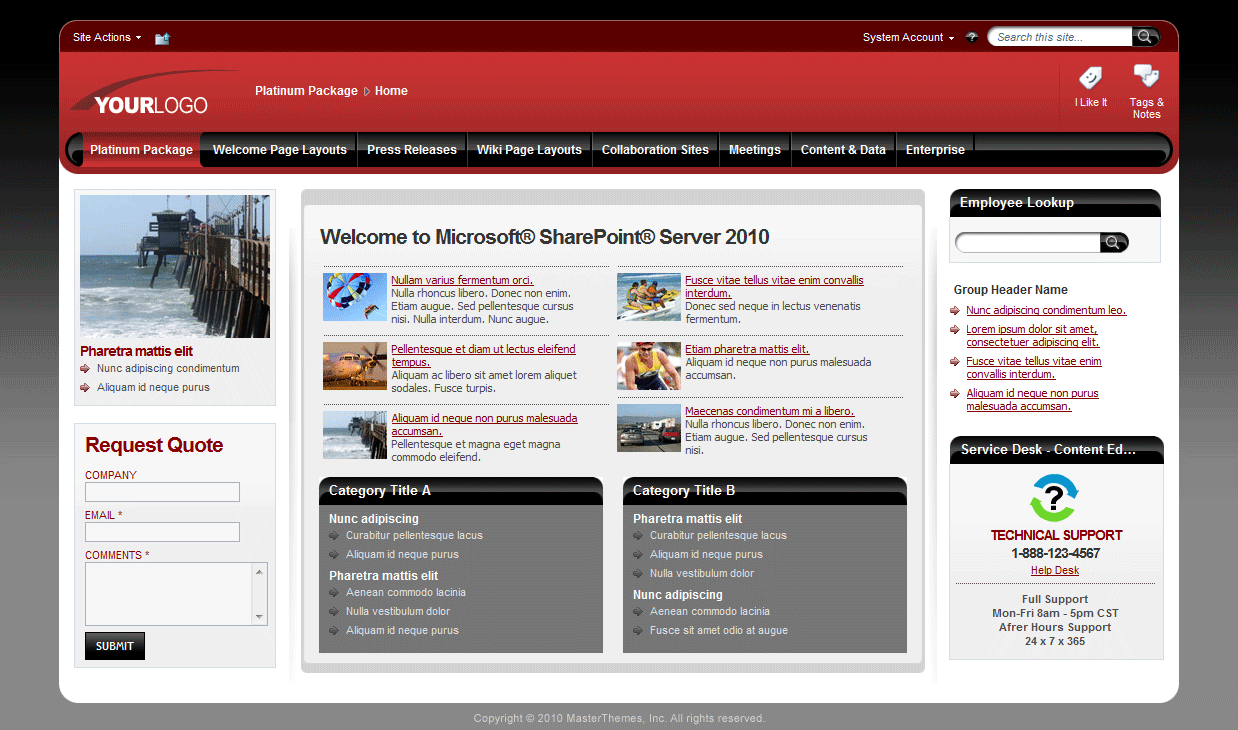This screenshot has width=1238, height=730.
Task: Open the help icon beside System Account
Action: (971, 37)
